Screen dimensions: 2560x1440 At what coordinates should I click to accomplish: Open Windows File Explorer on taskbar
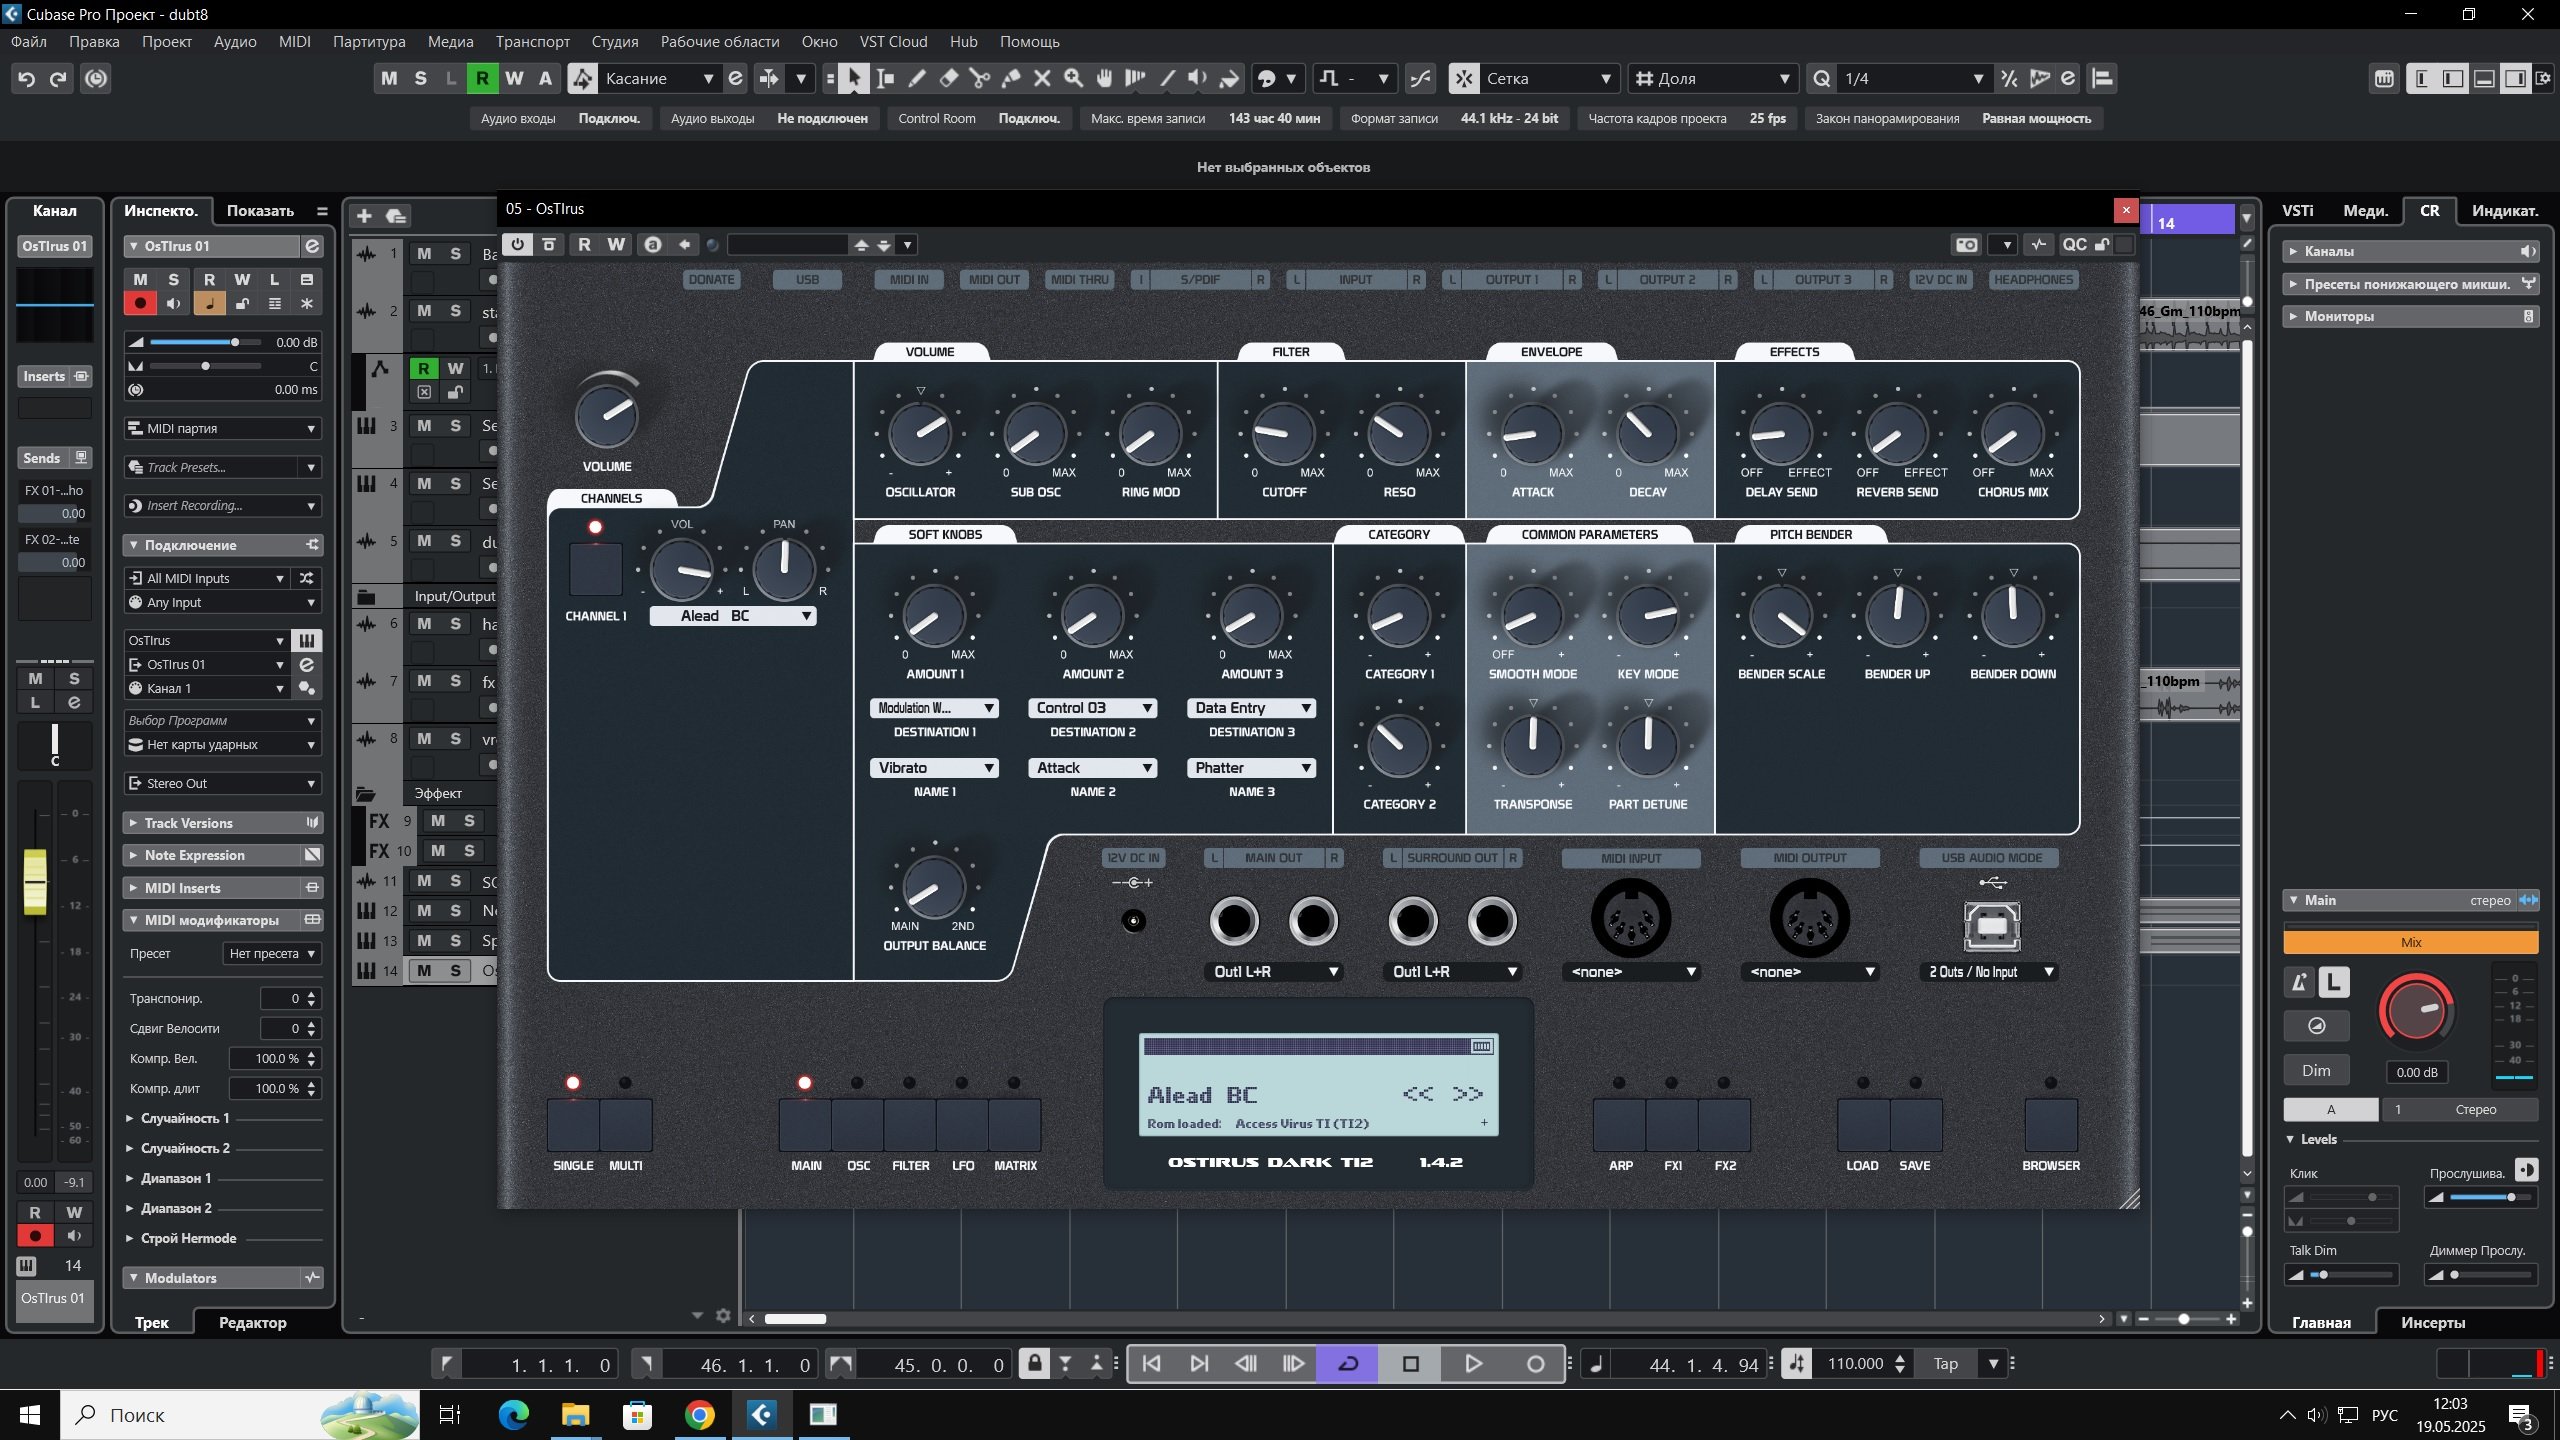pyautogui.click(x=575, y=1414)
